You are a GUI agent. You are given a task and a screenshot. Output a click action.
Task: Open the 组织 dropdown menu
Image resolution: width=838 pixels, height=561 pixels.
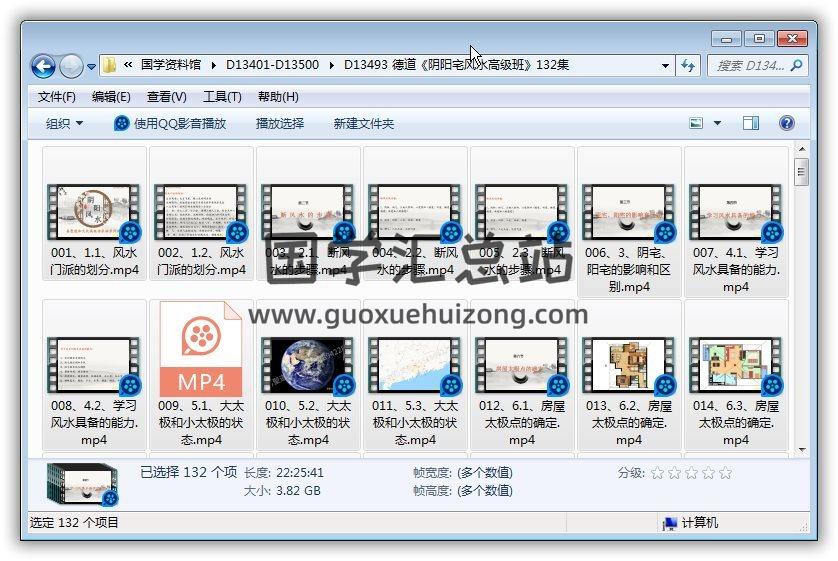(x=65, y=123)
